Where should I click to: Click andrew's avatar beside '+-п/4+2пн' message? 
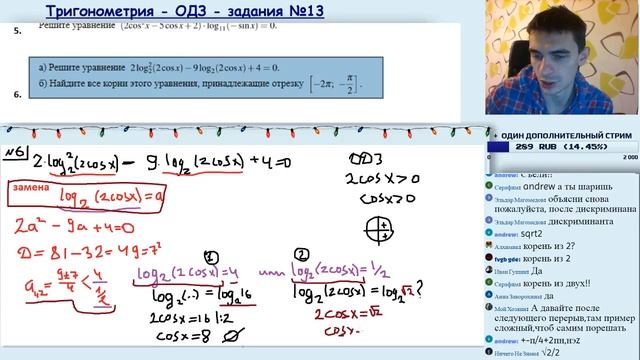(x=489, y=339)
